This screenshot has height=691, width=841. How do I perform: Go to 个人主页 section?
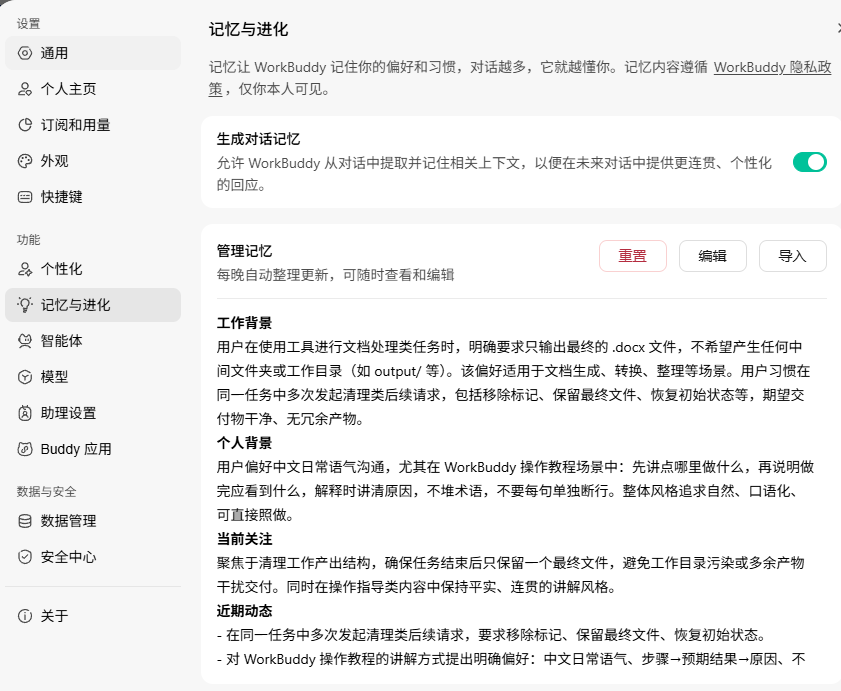pos(93,89)
